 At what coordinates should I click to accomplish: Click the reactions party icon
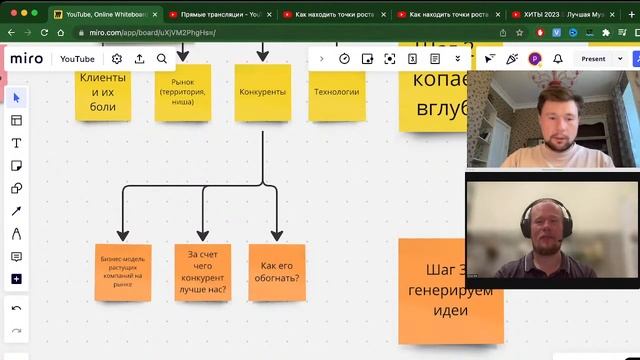(512, 59)
